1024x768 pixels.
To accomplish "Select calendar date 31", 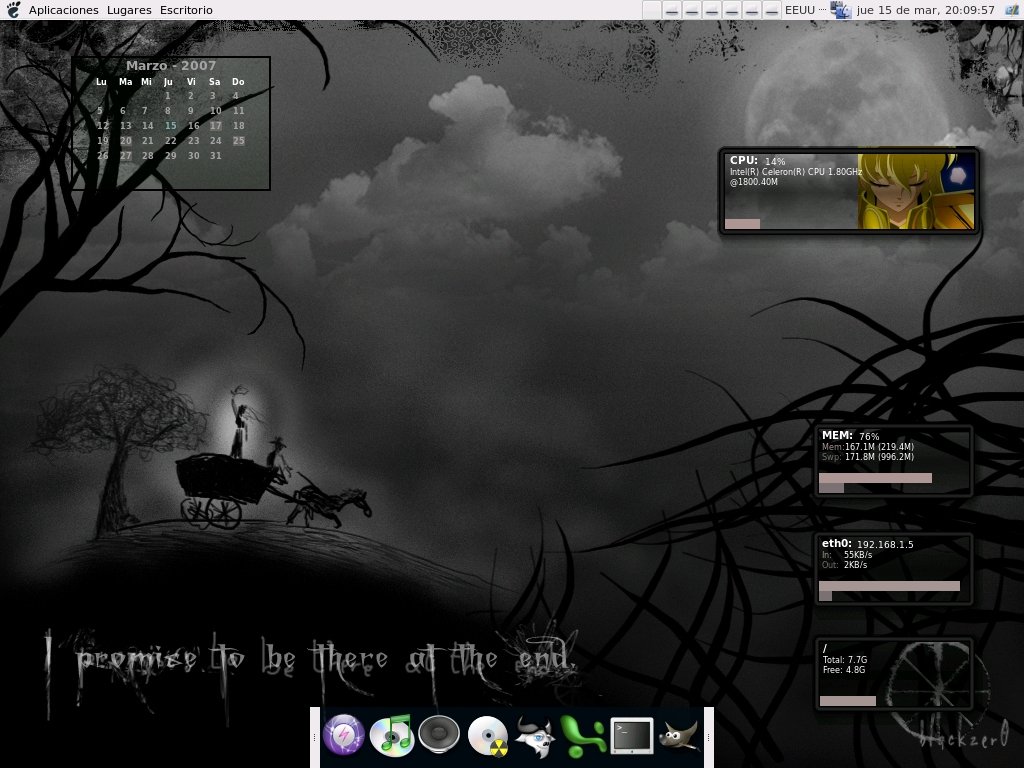I will click(x=216, y=155).
